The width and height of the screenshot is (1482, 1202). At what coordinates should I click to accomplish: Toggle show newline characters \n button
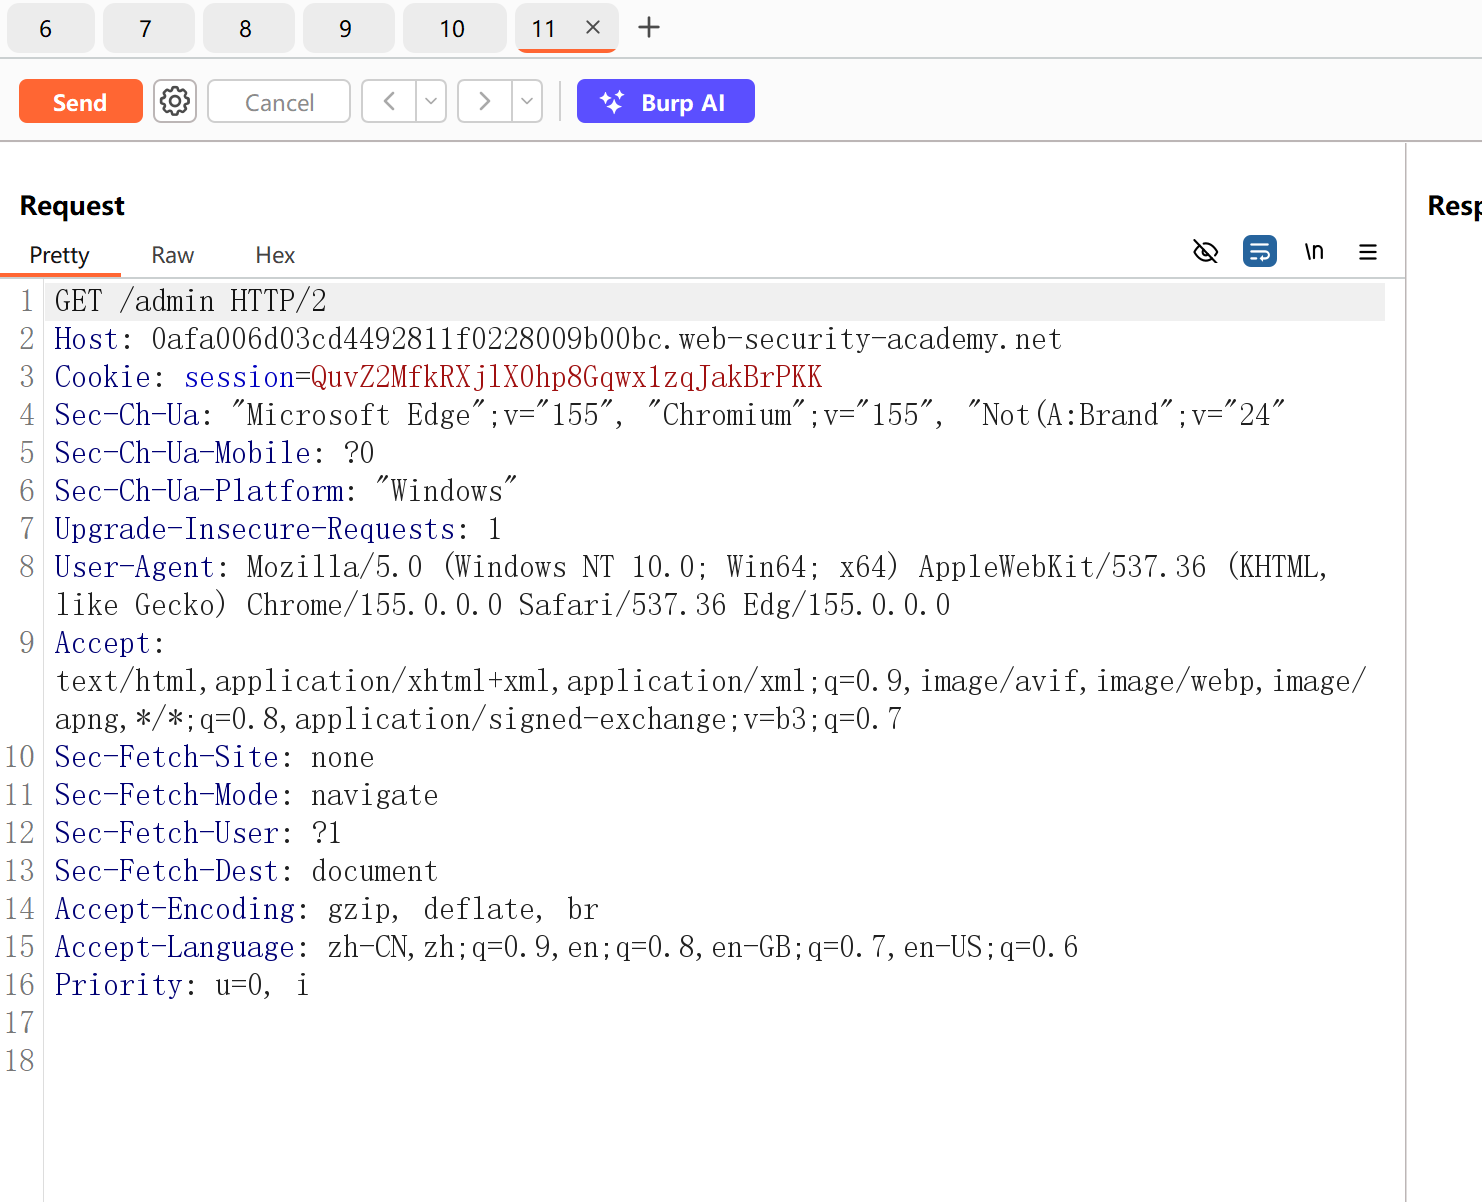point(1314,252)
